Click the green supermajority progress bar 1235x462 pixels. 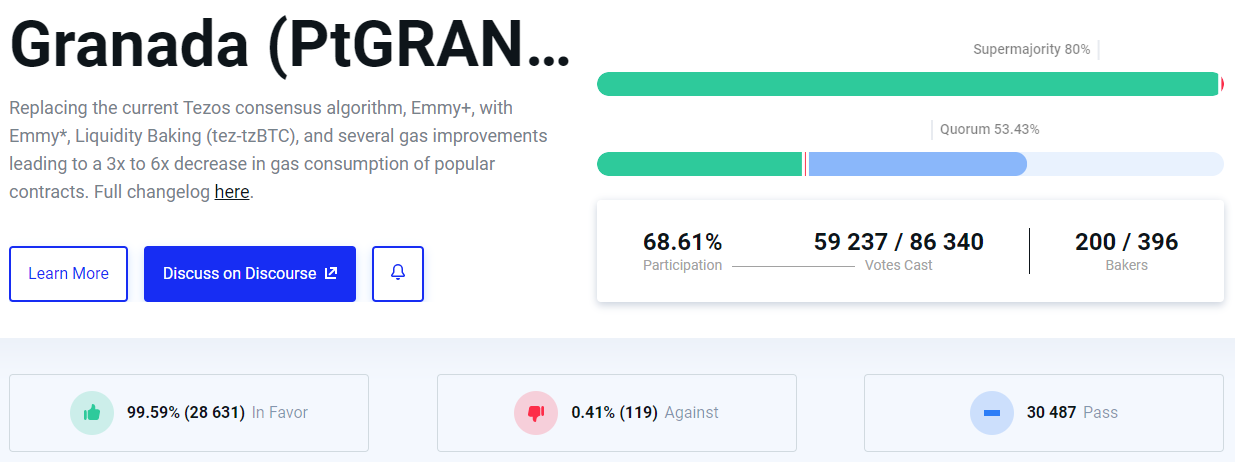click(907, 84)
